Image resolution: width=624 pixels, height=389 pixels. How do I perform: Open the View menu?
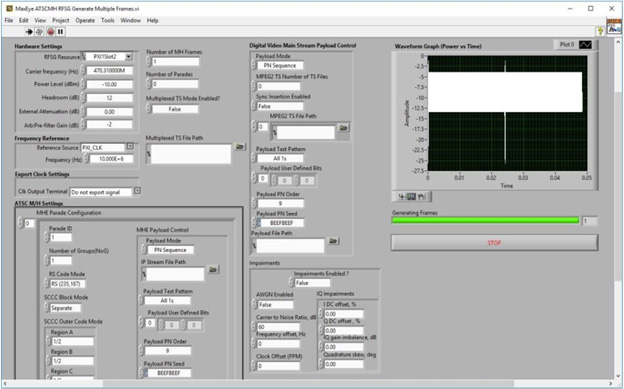[40, 20]
